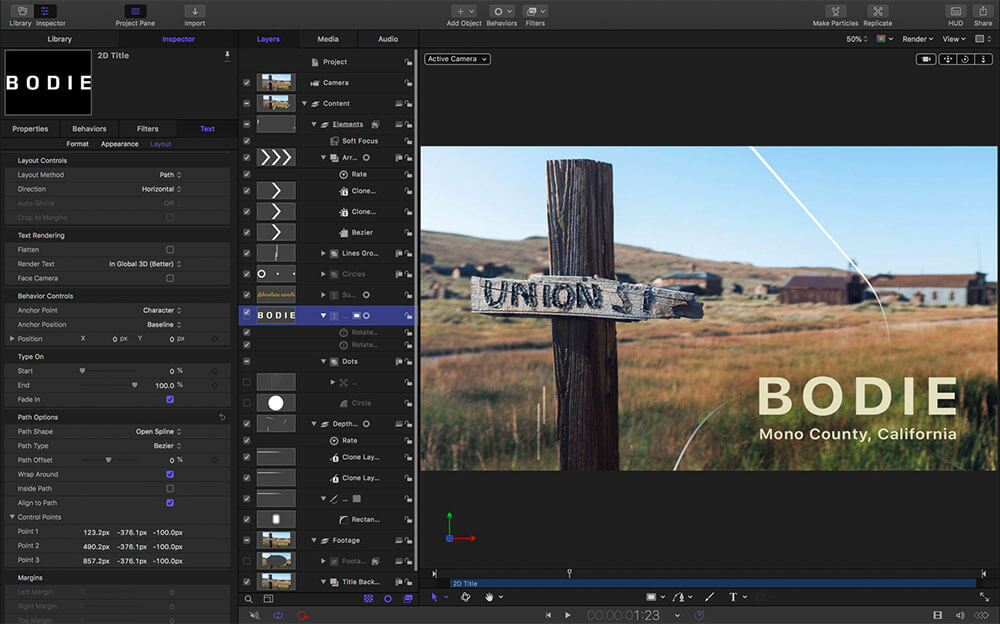Collapse the Control Points section
The width and height of the screenshot is (1000, 624).
click(x=12, y=517)
